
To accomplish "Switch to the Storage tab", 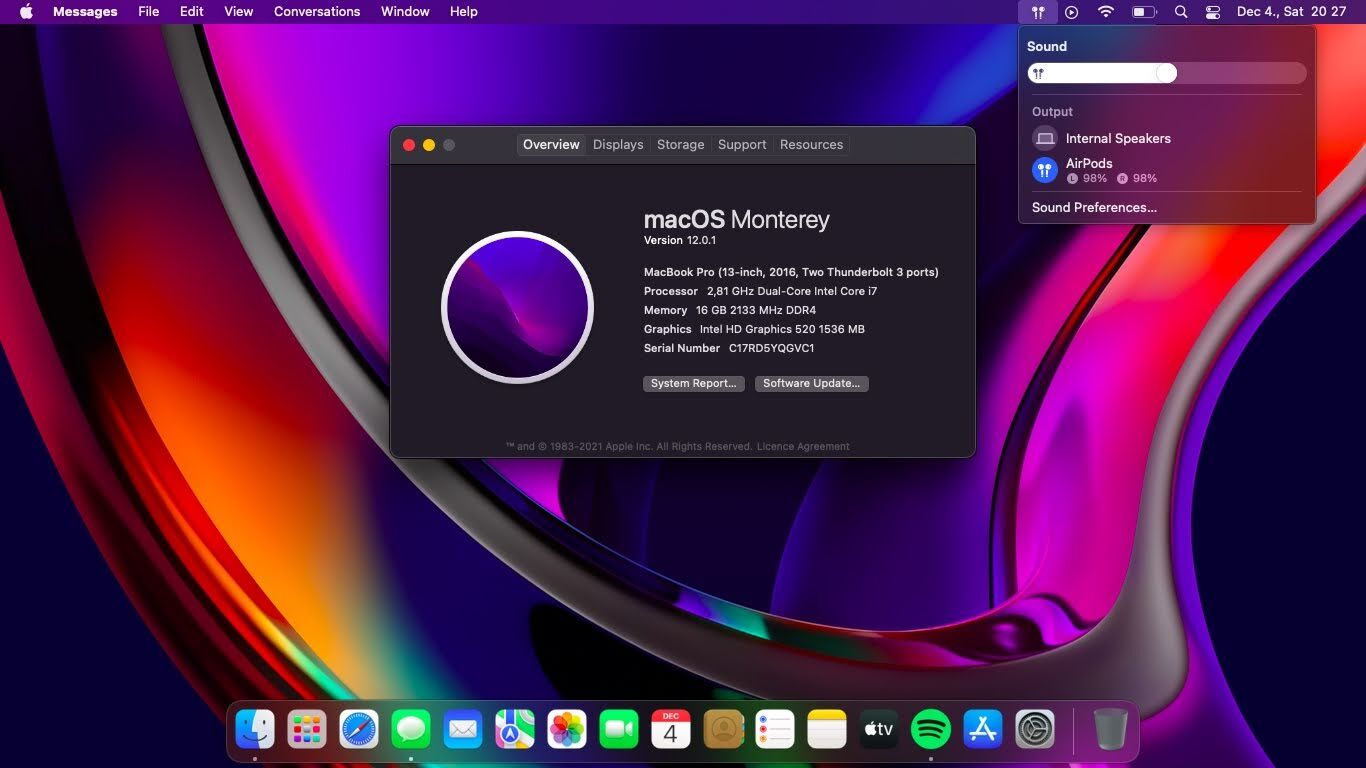I will (x=681, y=144).
